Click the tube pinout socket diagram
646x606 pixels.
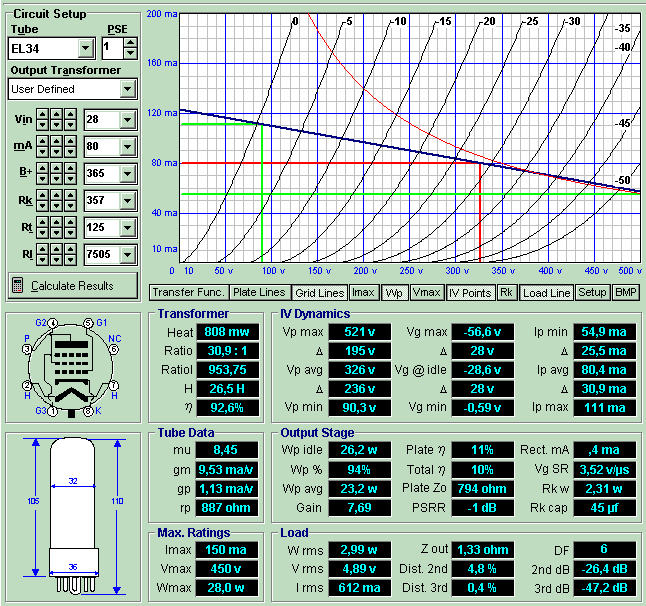click(x=72, y=367)
